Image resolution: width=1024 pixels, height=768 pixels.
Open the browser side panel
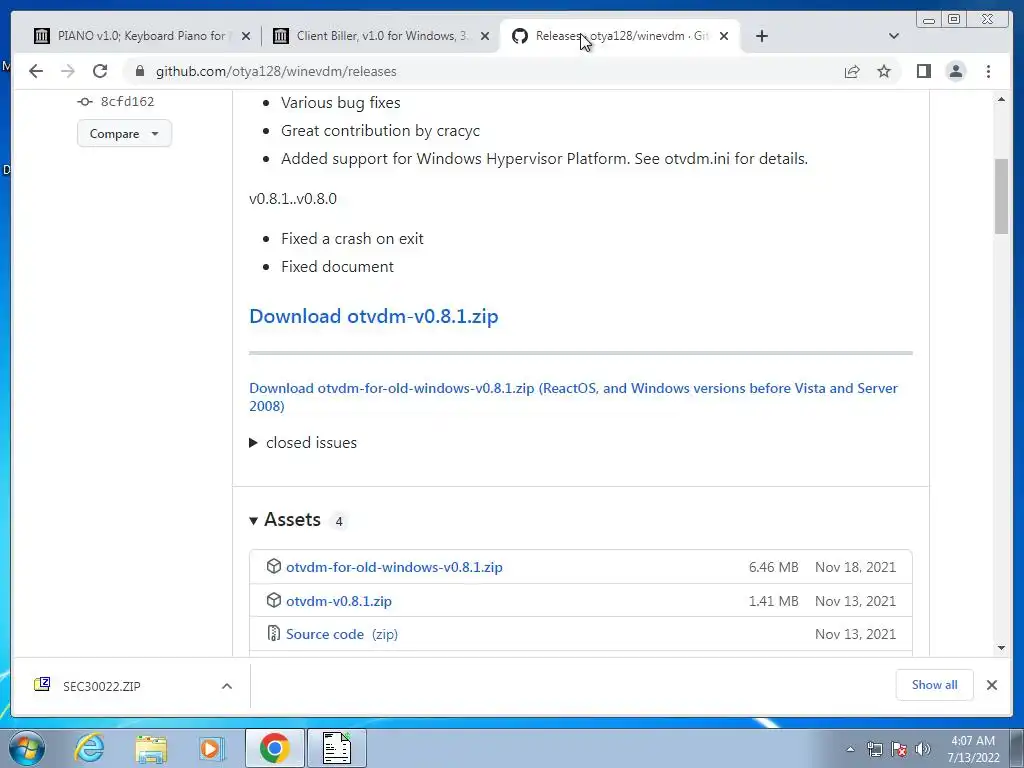pos(923,71)
